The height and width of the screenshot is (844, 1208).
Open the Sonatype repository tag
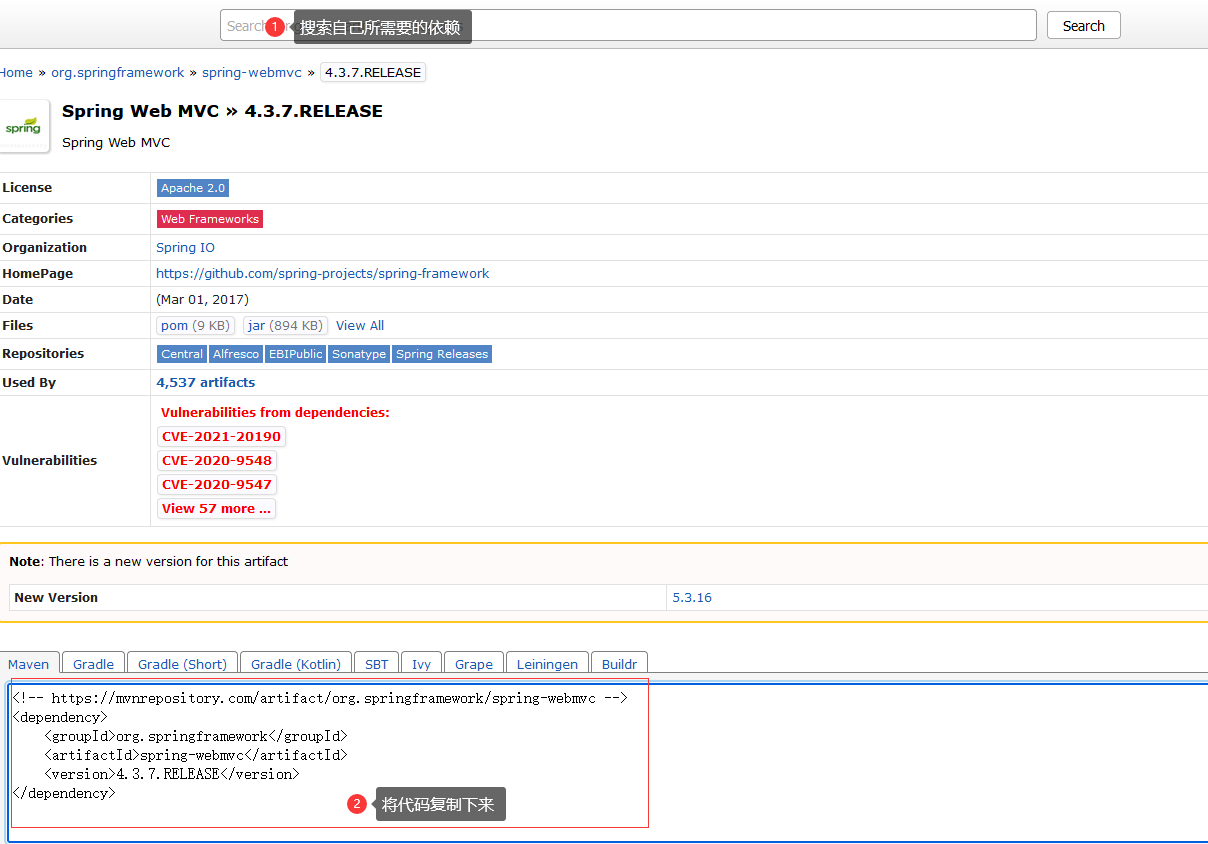[x=359, y=354]
